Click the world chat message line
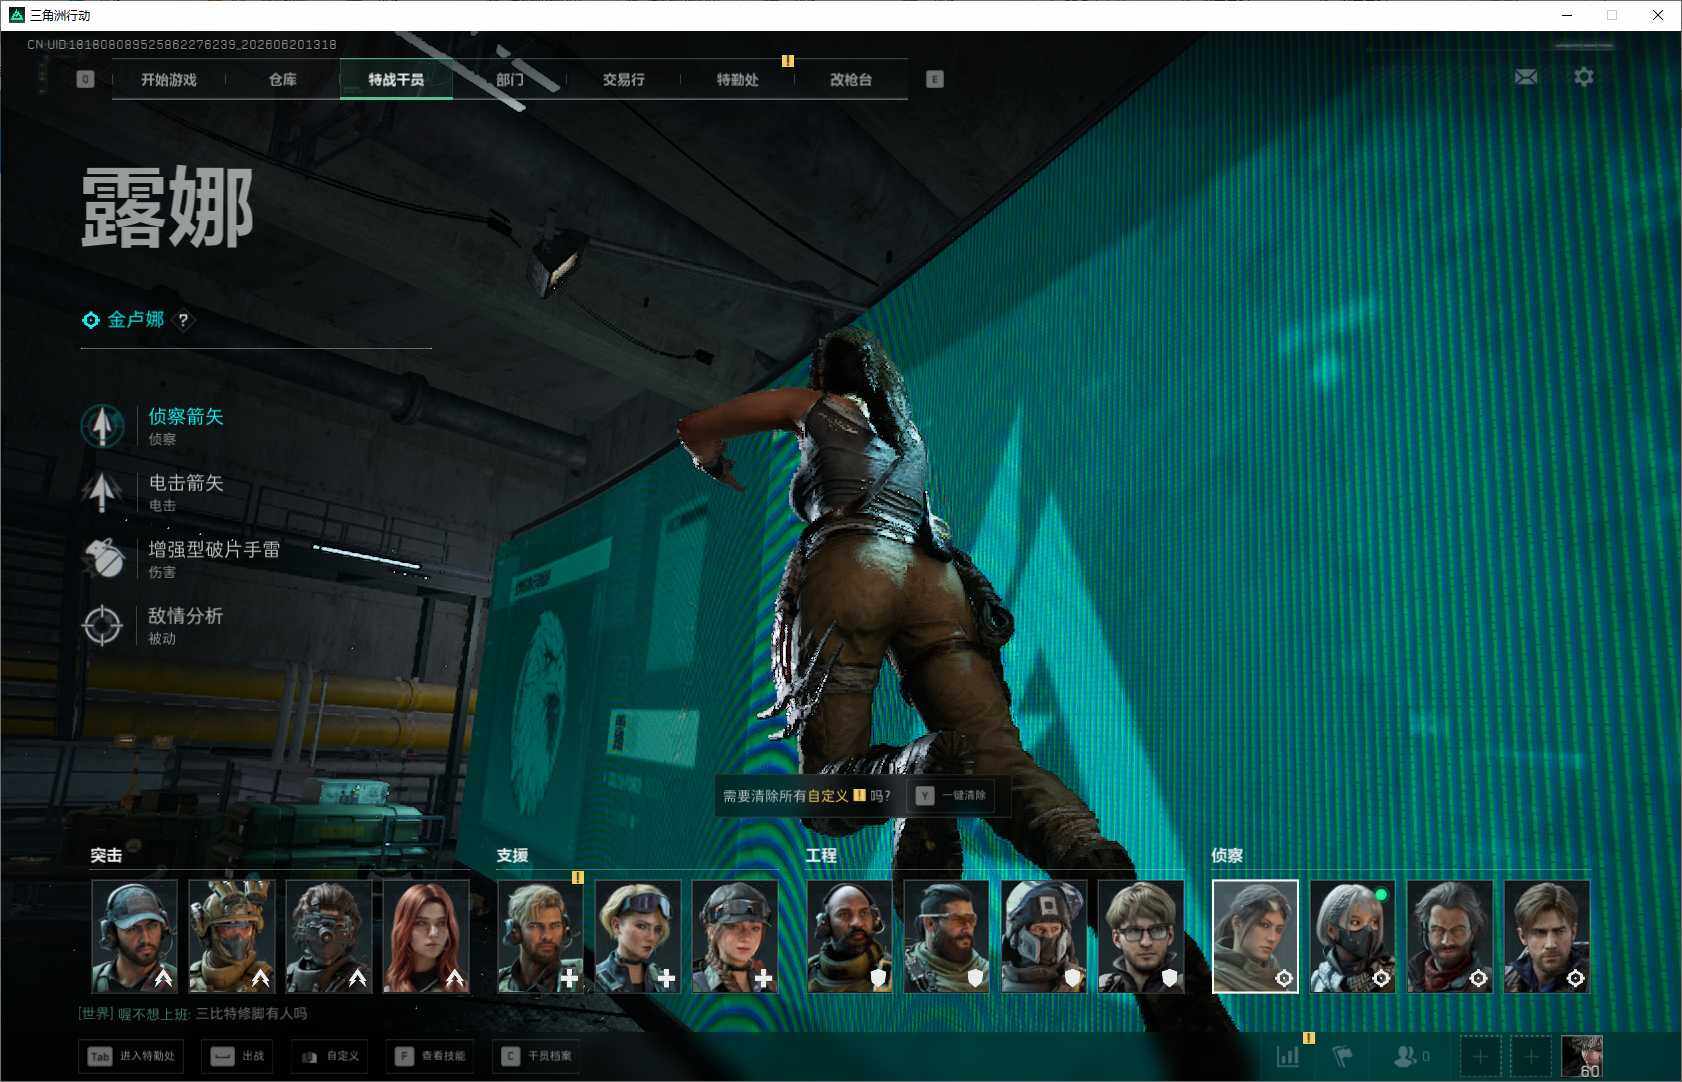The width and height of the screenshot is (1682, 1082). [x=193, y=1014]
